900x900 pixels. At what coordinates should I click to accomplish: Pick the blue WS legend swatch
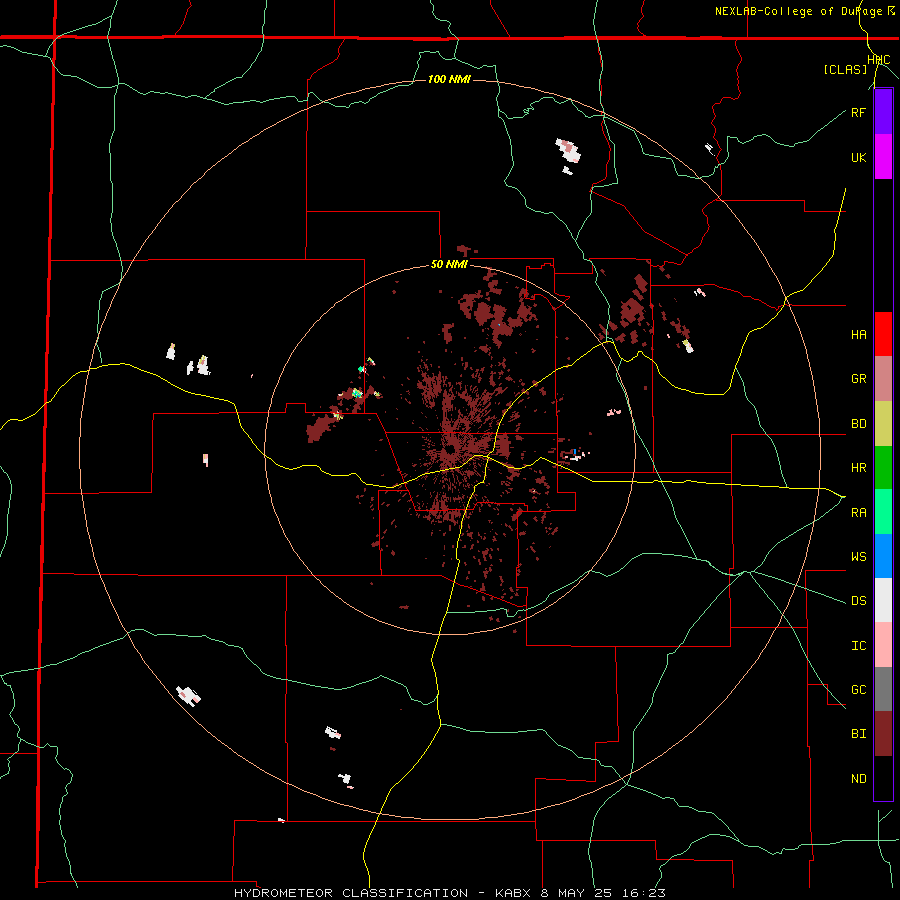tap(883, 556)
